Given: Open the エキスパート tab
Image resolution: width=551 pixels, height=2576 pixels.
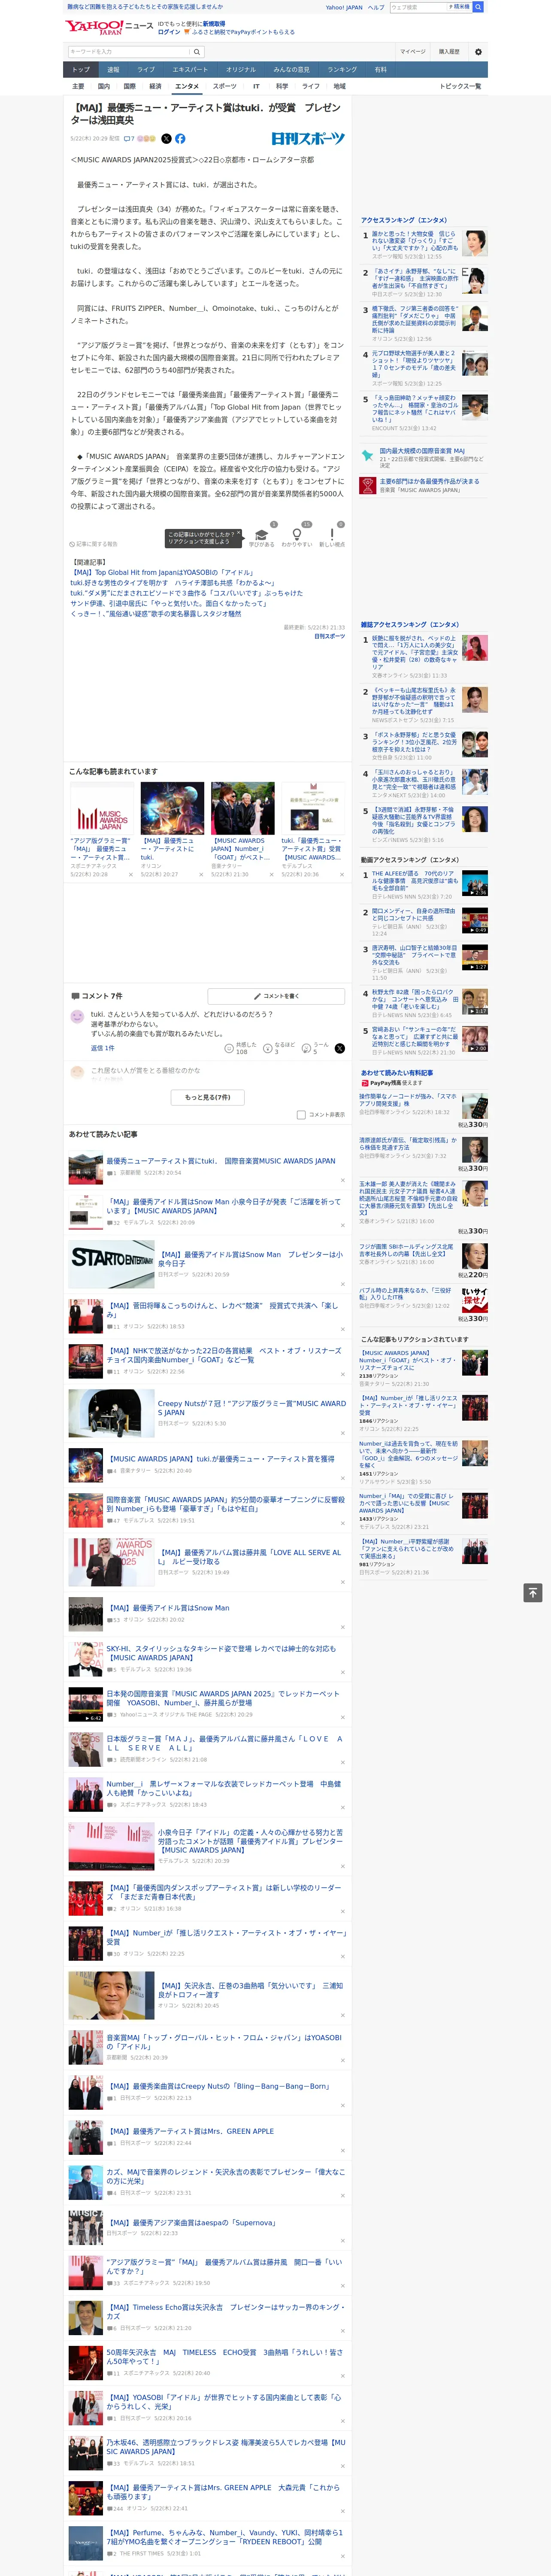Looking at the screenshot, I should tap(190, 70).
